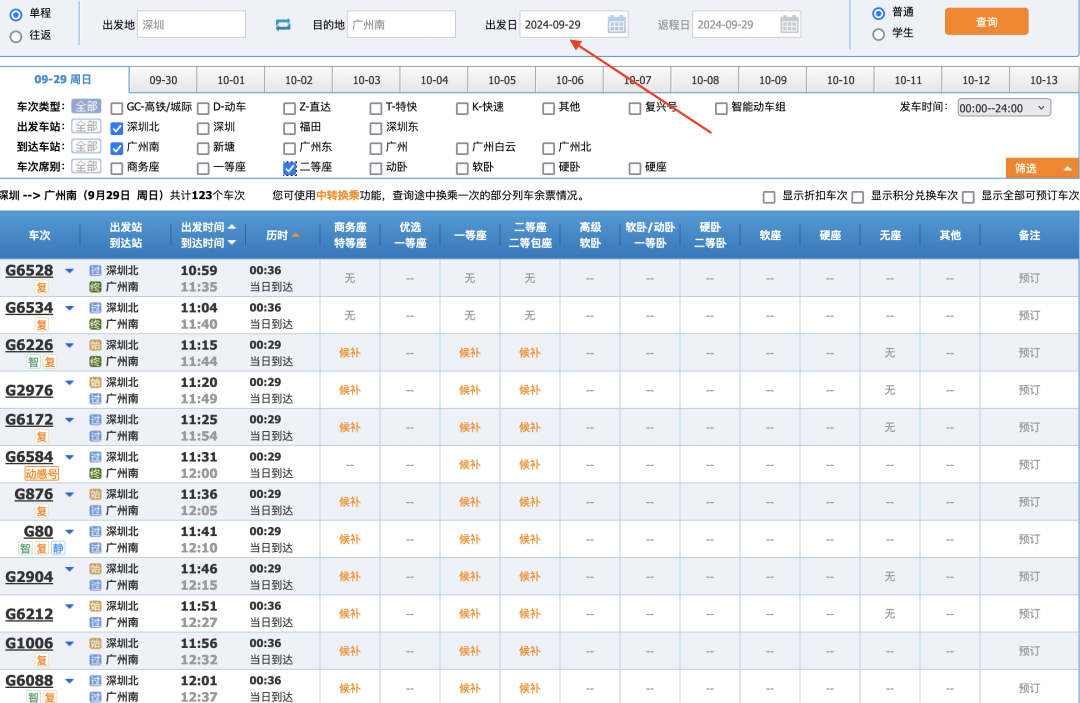Image resolution: width=1080 pixels, height=703 pixels.
Task: Collapse the 筛选 filter panel
Action: 1042,168
